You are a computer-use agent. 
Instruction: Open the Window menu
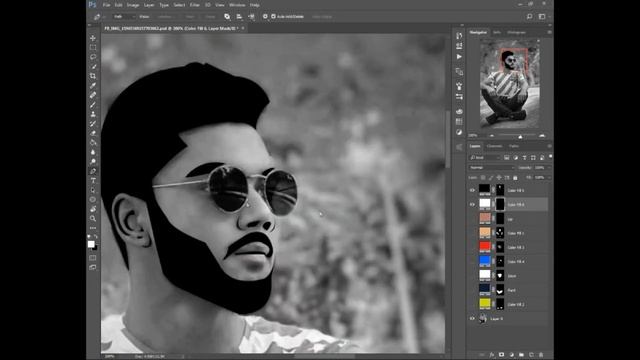237,5
